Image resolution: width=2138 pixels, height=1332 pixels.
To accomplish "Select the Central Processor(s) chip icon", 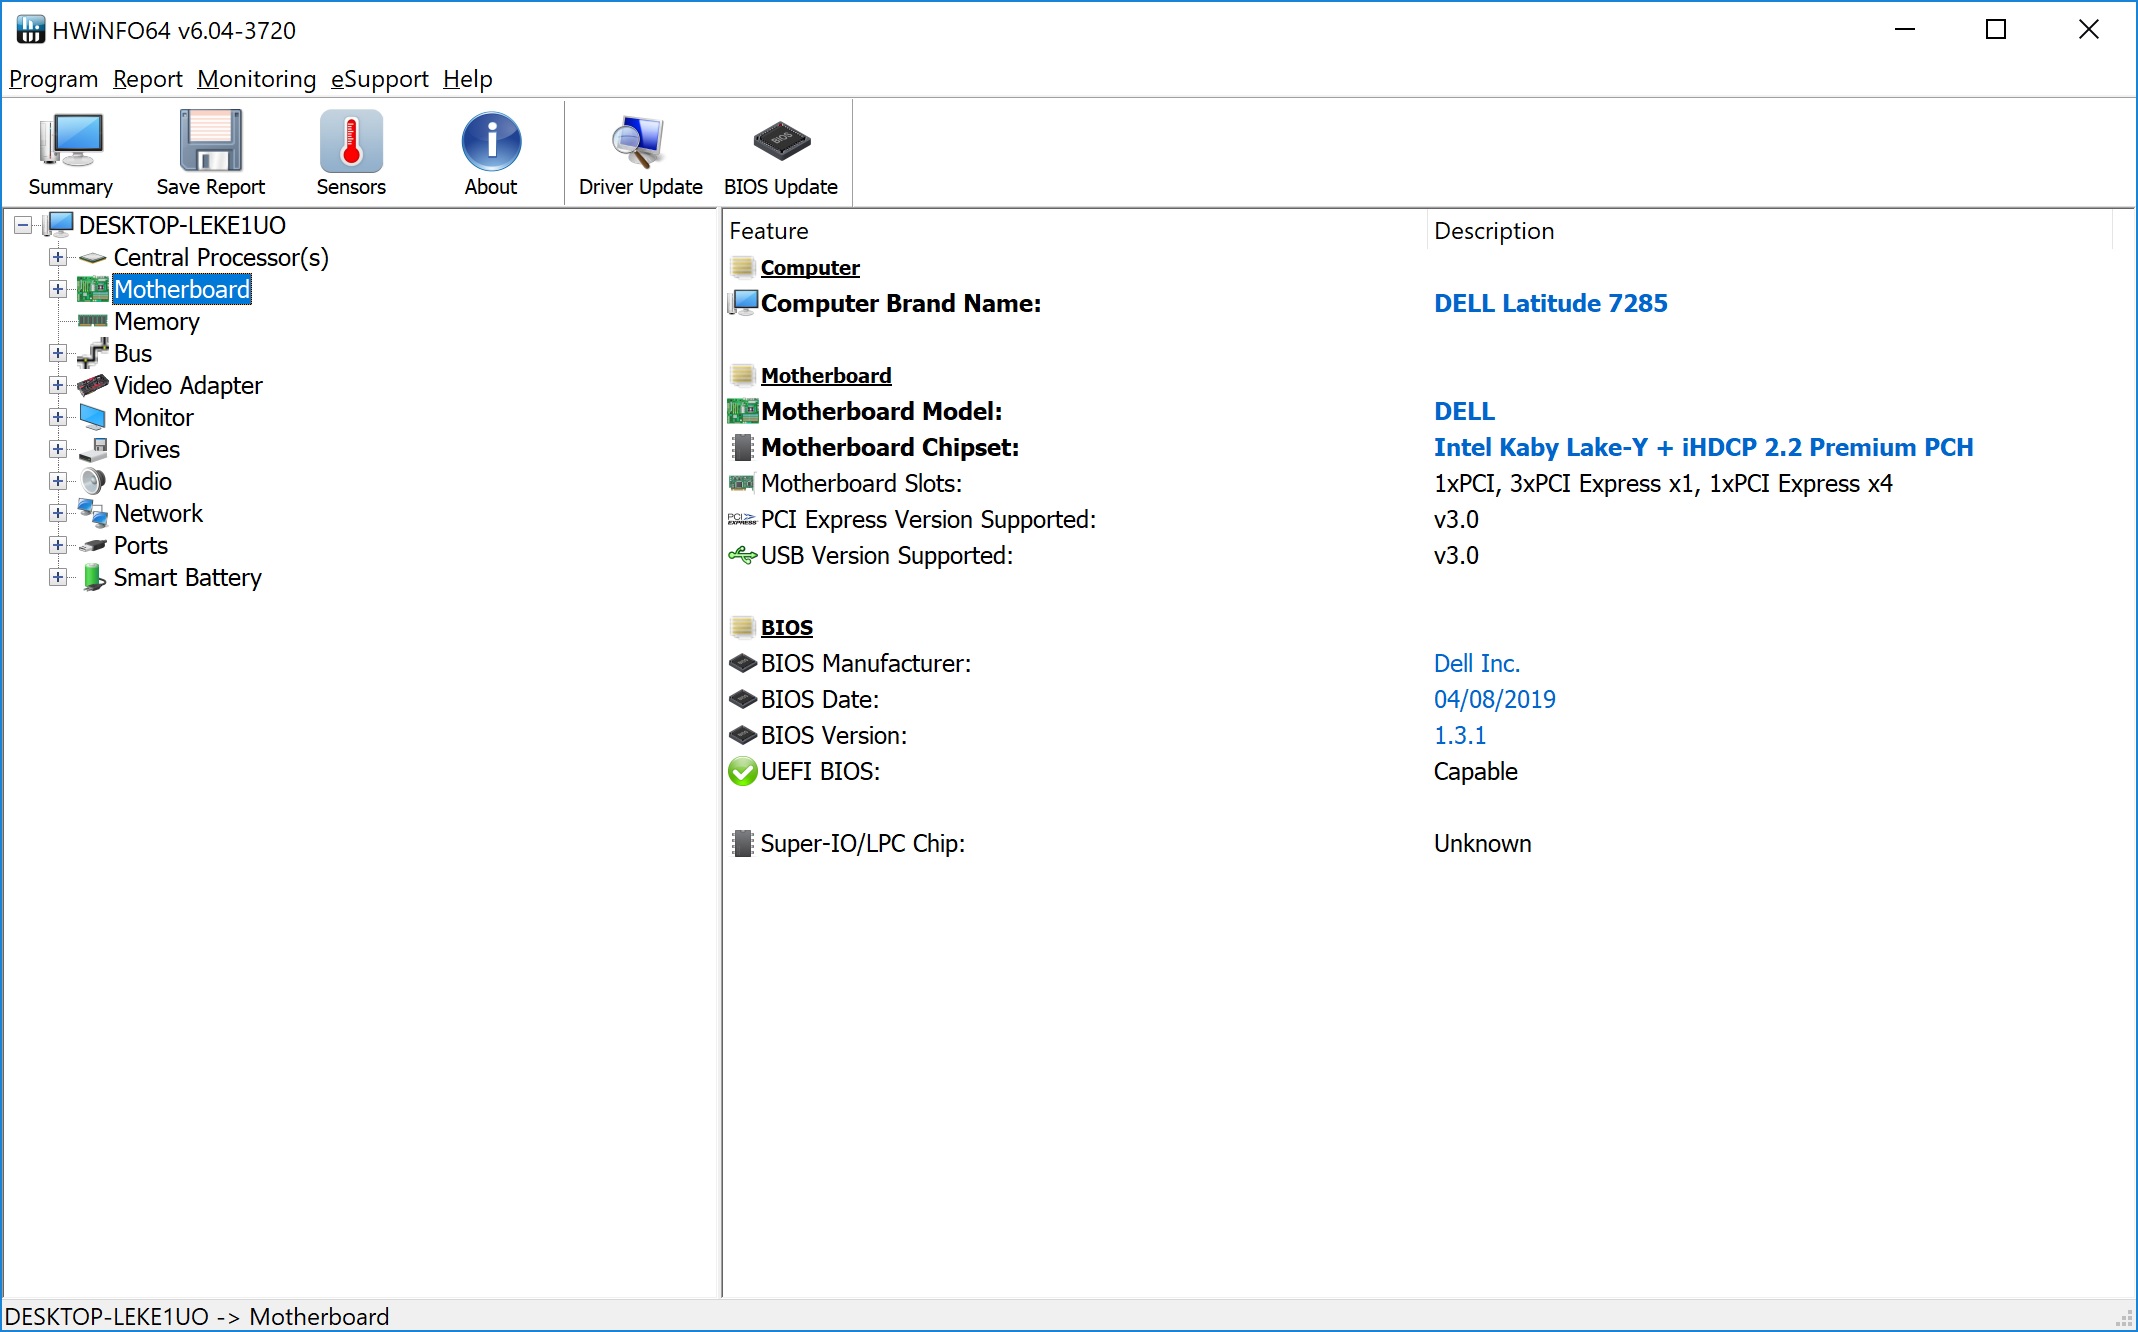I will click(x=93, y=258).
